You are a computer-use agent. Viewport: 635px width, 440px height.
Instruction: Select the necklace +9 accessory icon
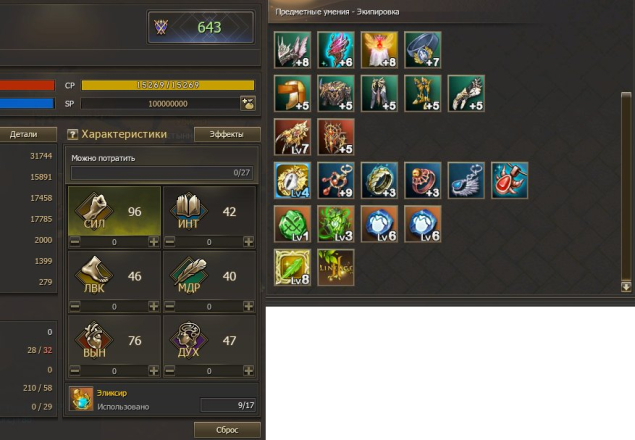(x=336, y=180)
